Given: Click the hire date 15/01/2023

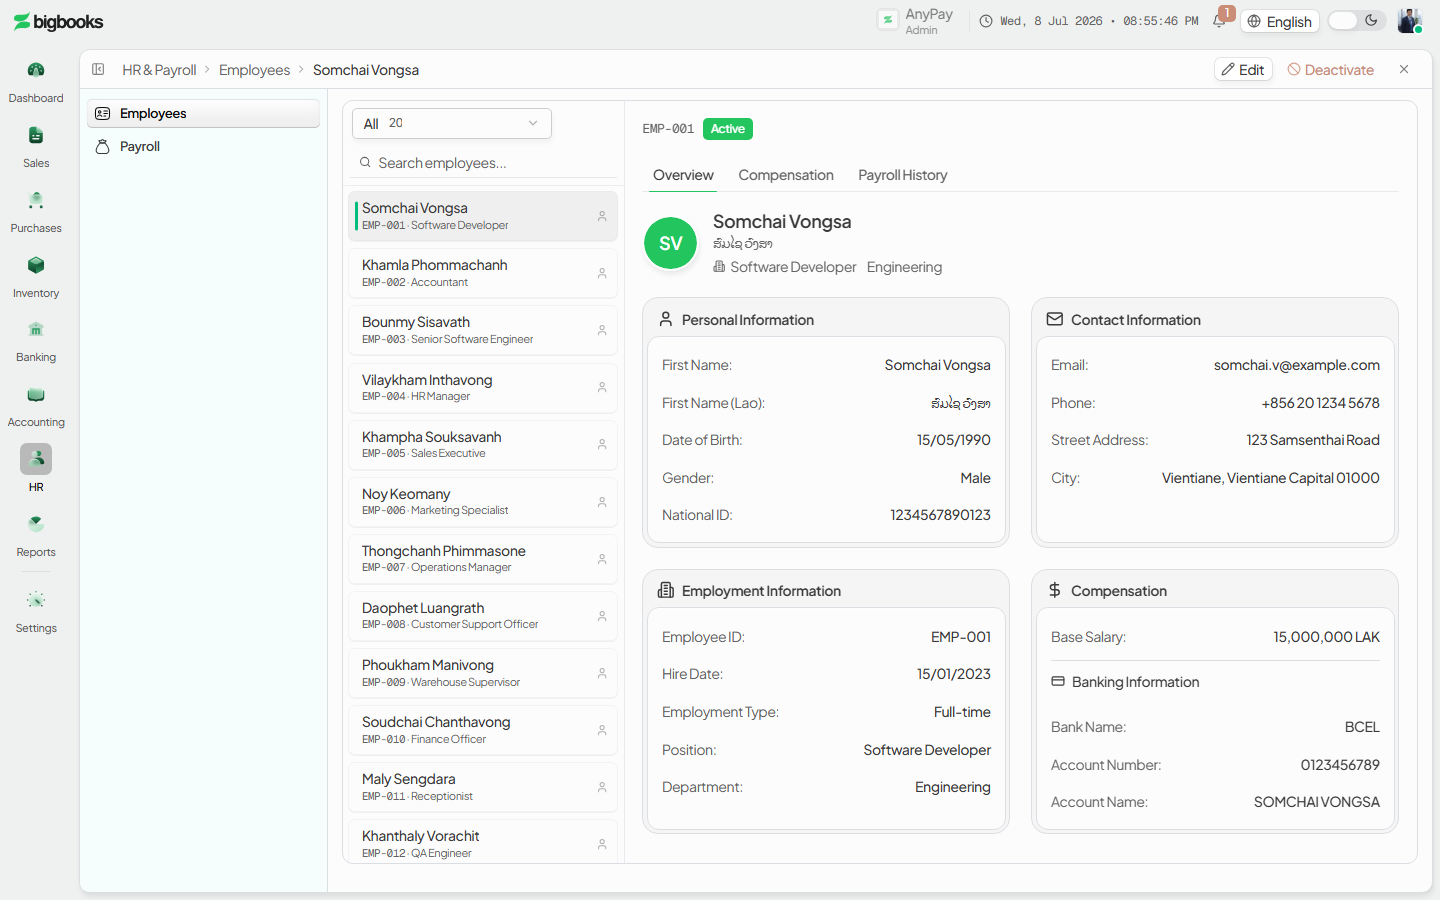Looking at the screenshot, I should (x=953, y=674).
